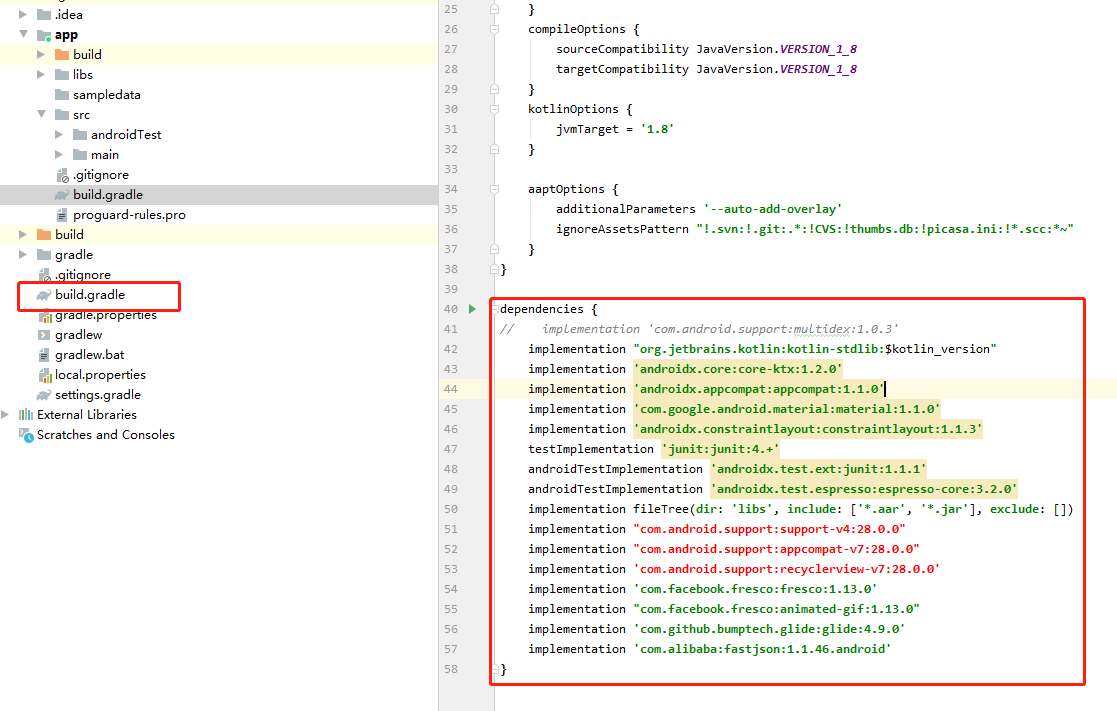Click the jvmTarget '1.8' value
The width and height of the screenshot is (1117, 711).
coord(657,129)
